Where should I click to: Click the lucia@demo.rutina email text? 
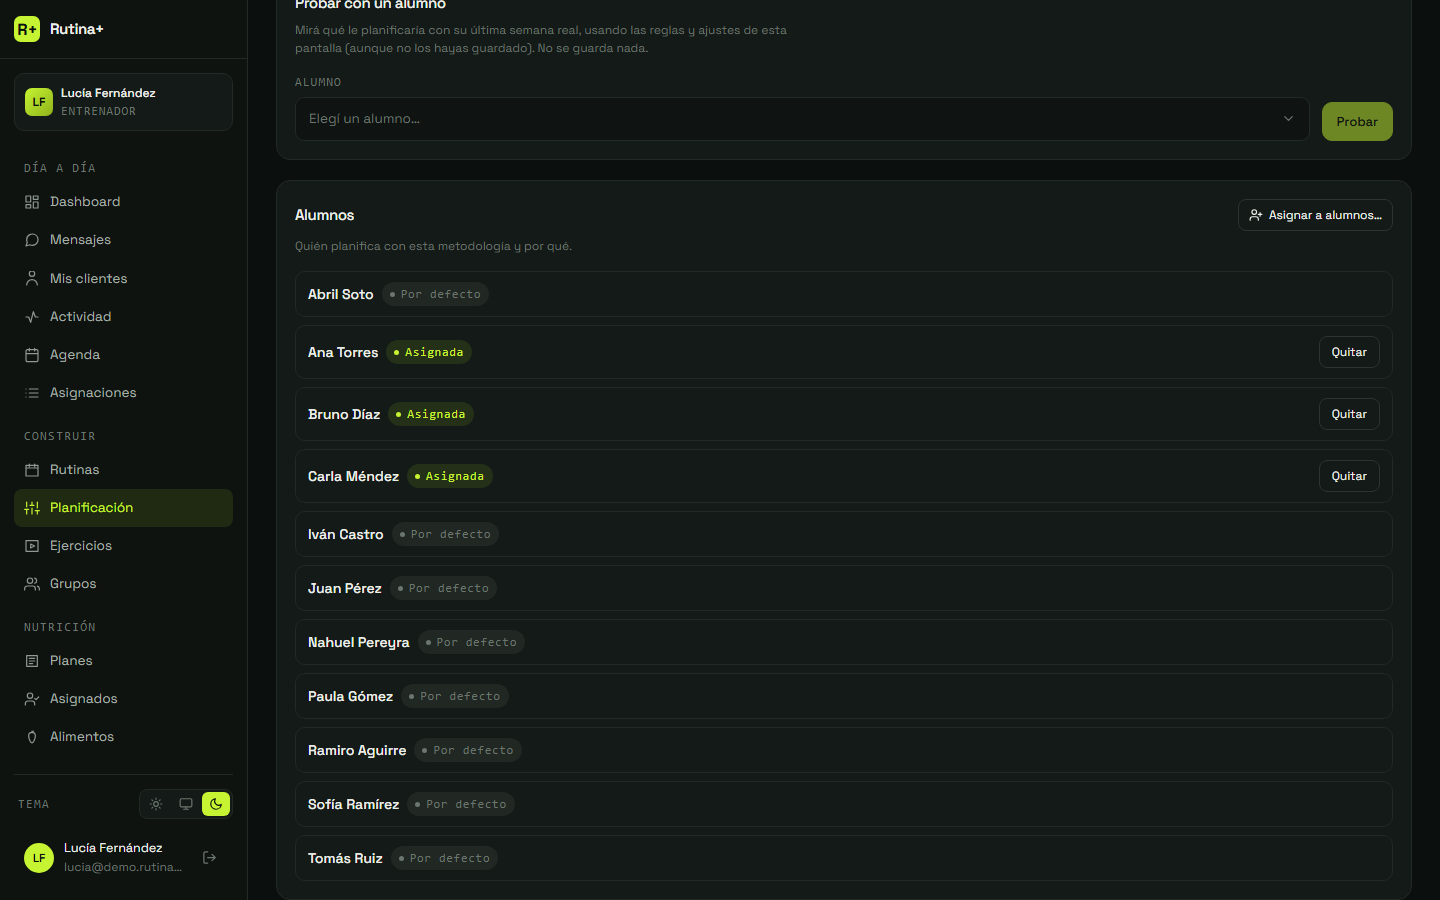point(123,867)
